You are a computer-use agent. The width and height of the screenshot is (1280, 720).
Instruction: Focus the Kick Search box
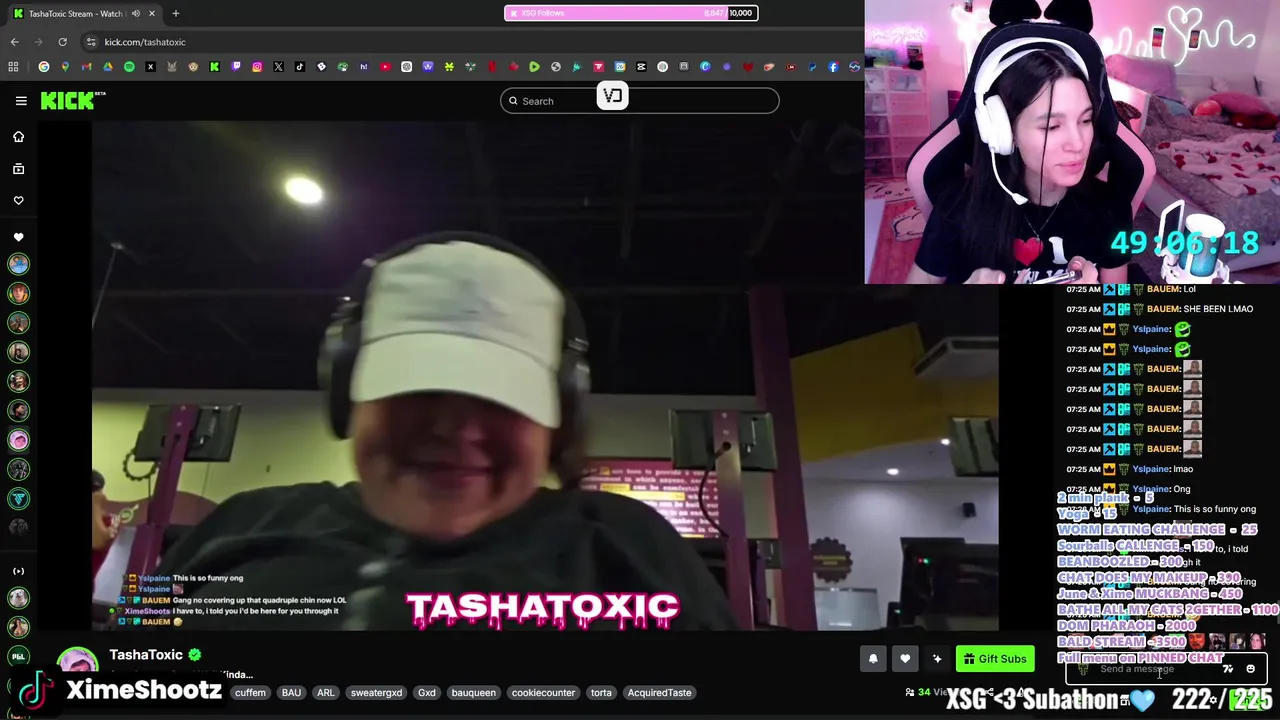640,101
